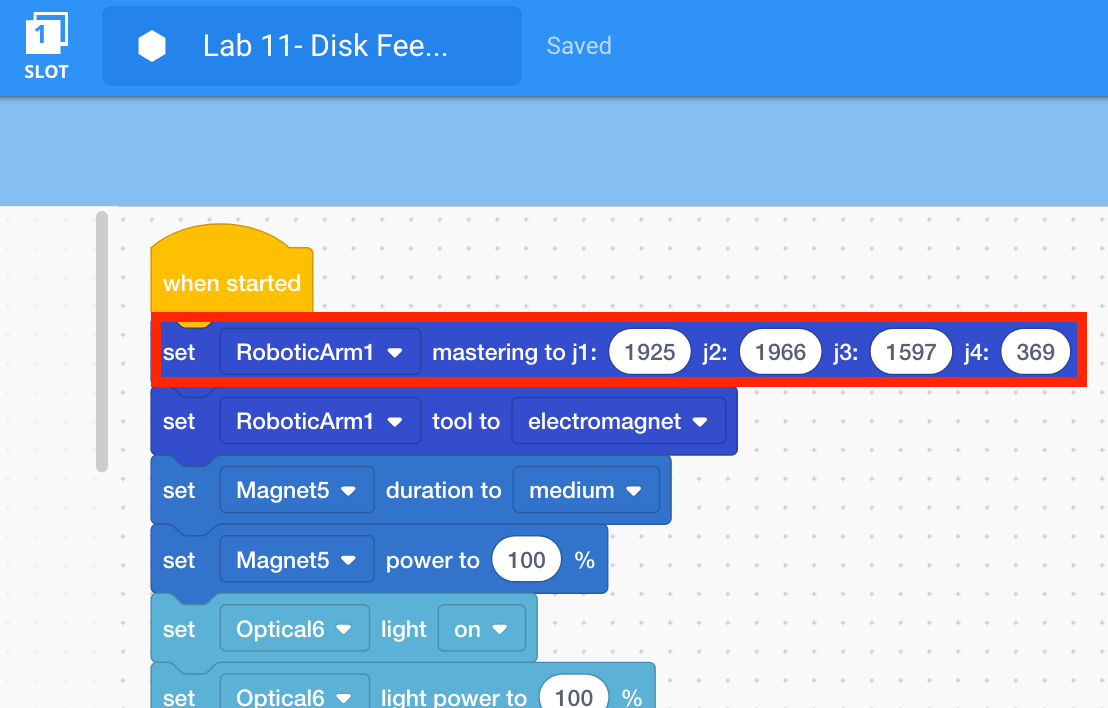Edit the j4 value 369
The image size is (1108, 708).
(1035, 352)
